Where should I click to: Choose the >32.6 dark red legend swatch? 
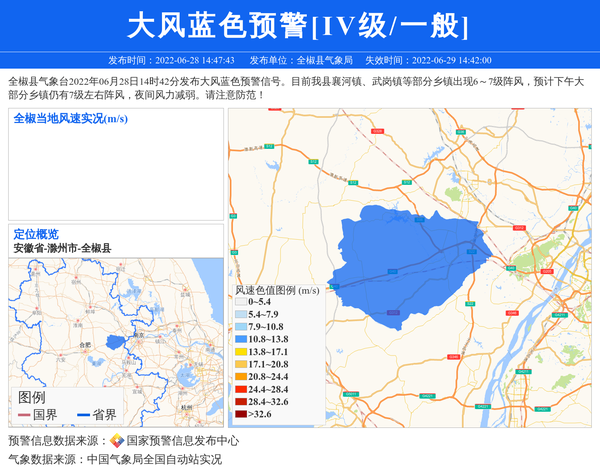pyautogui.click(x=241, y=414)
